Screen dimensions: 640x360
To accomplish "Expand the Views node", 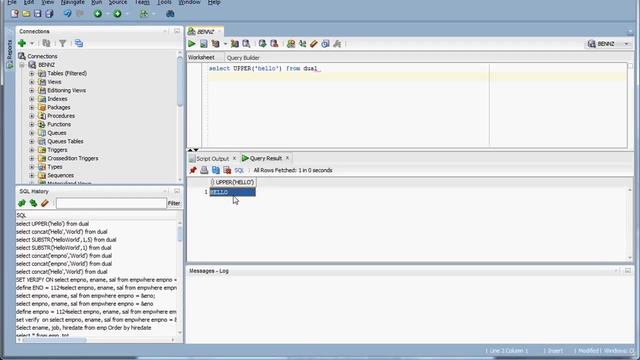I will click(32, 82).
